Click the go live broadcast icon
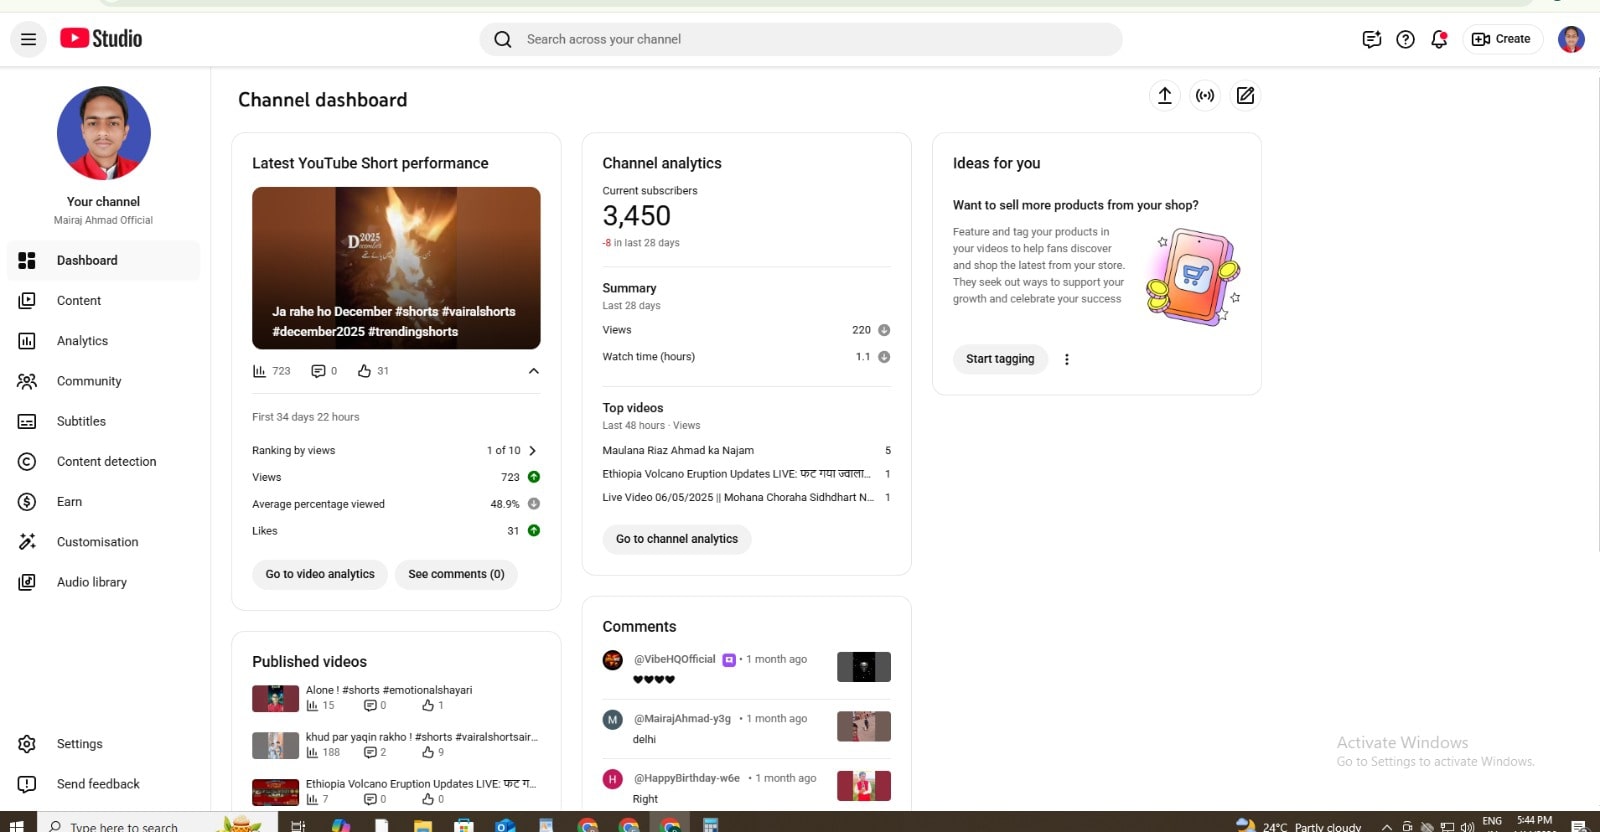The image size is (1600, 832). pyautogui.click(x=1205, y=95)
